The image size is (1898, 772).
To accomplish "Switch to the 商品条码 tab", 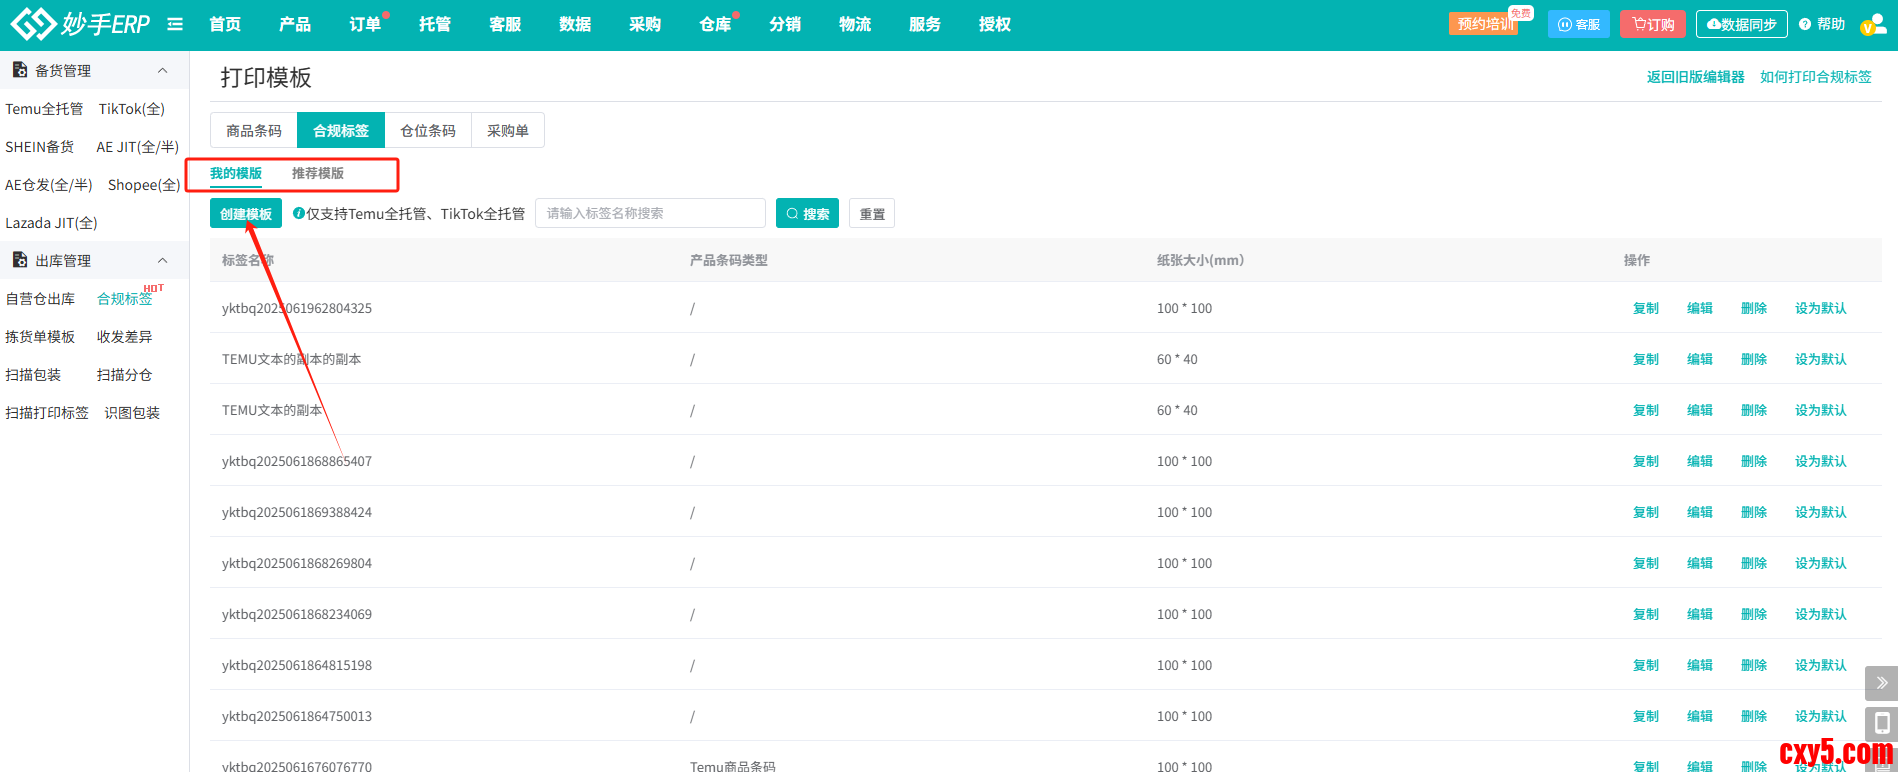I will pos(254,130).
